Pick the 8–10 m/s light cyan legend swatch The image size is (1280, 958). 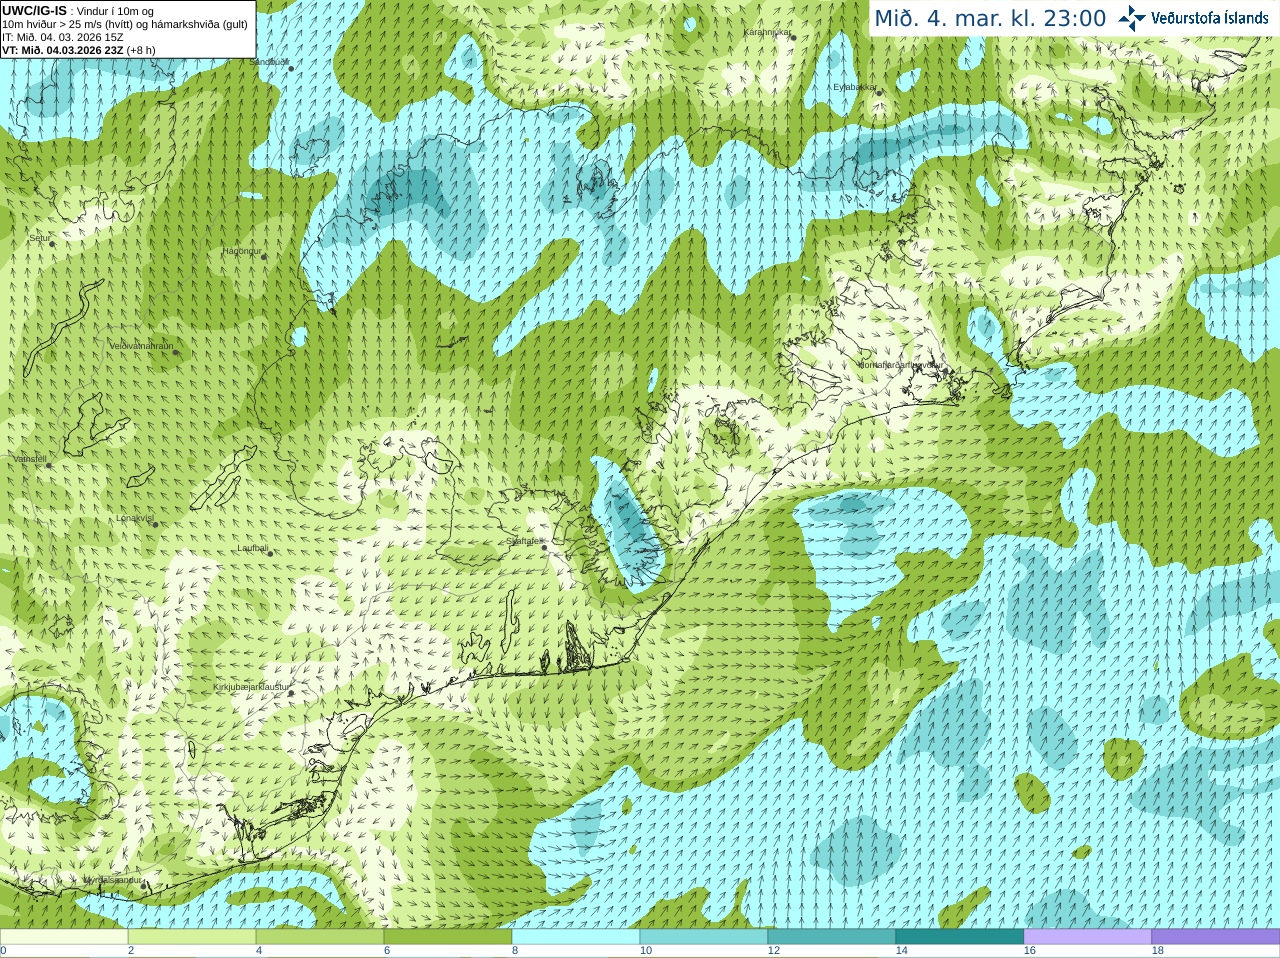[x=576, y=937]
